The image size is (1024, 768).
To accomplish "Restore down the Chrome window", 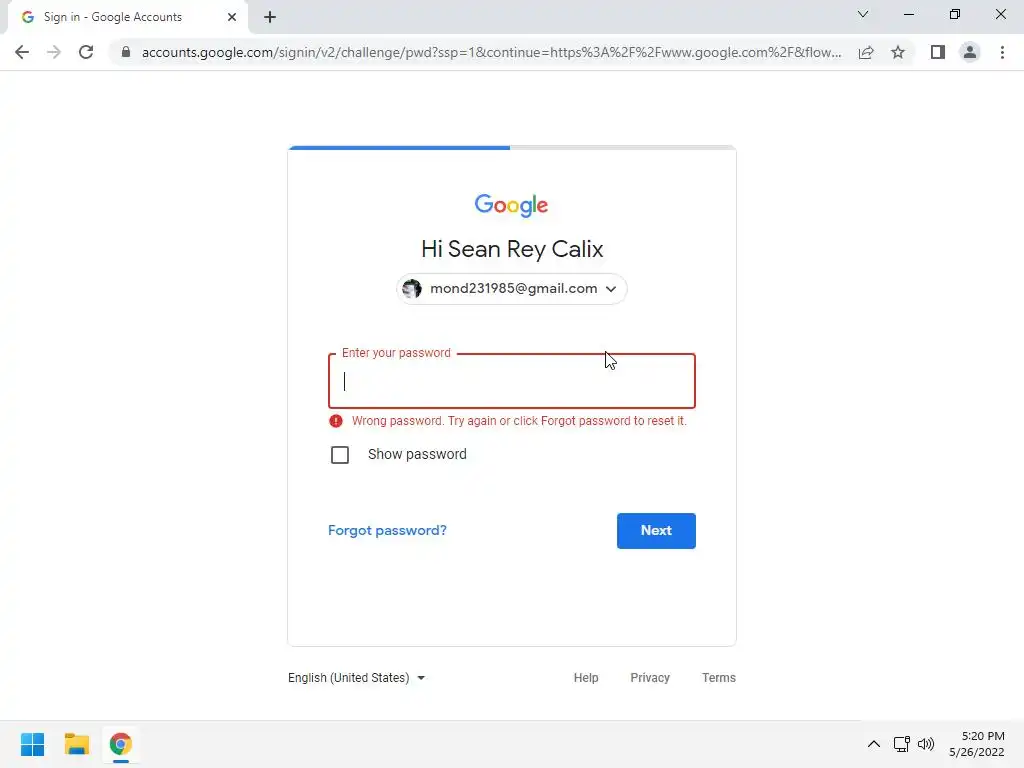I will click(x=955, y=14).
